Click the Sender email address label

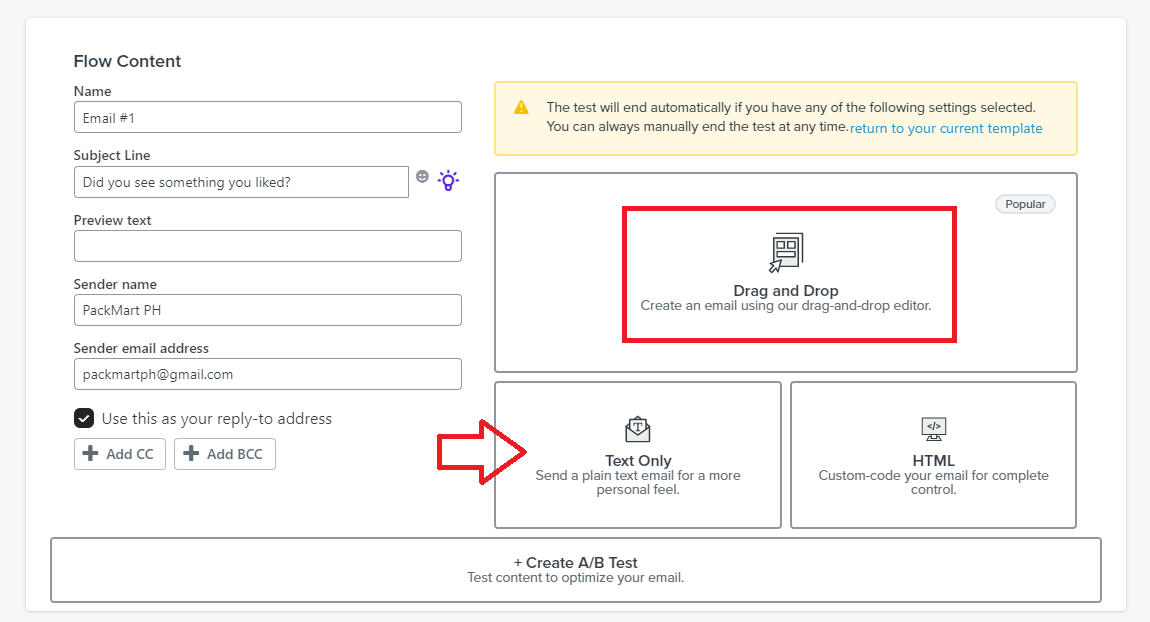pyautogui.click(x=141, y=348)
